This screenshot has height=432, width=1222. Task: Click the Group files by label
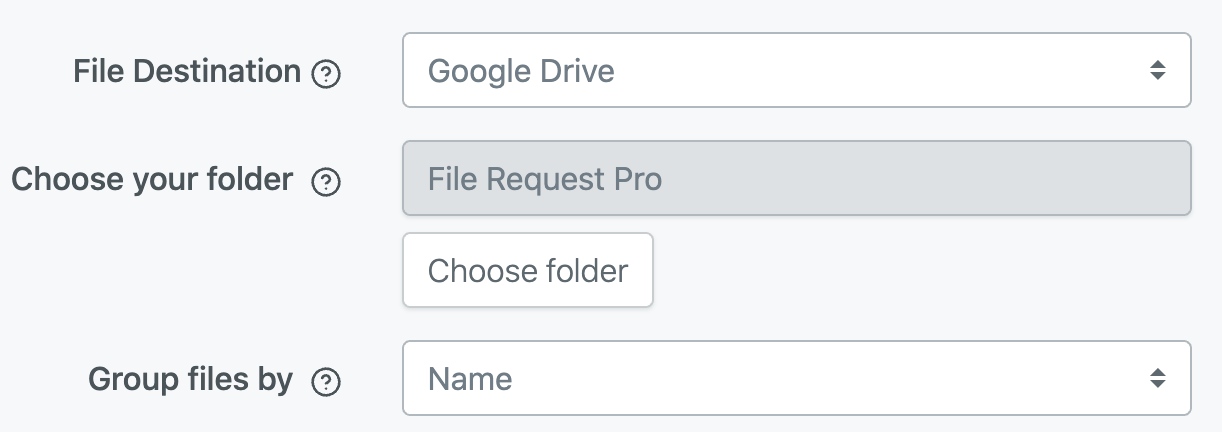coord(191,379)
